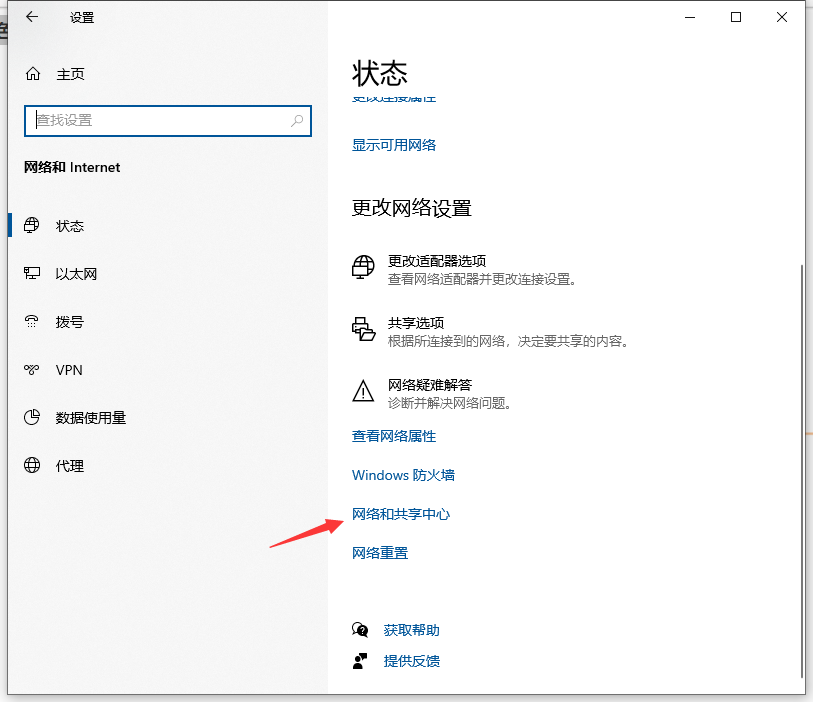Open the Windows 防火墙 link

[x=403, y=475]
